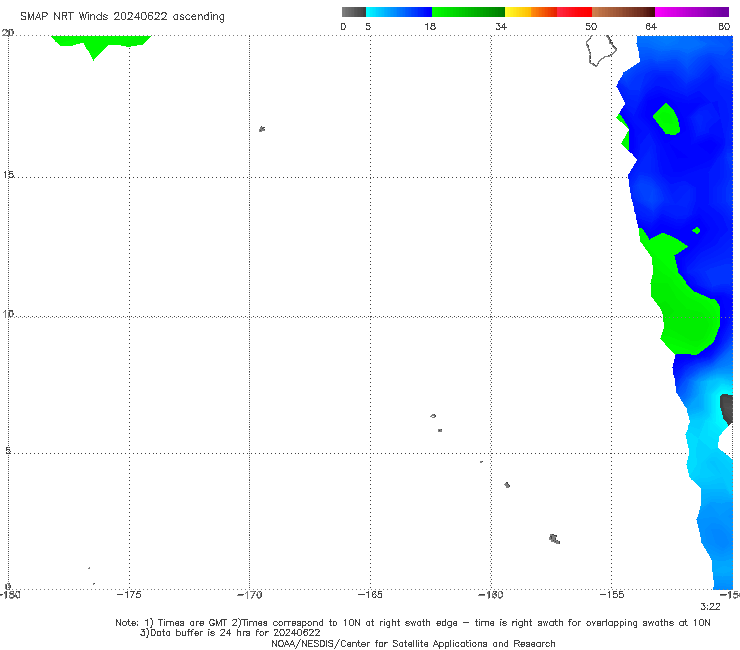Click the Hawaii island outline
The image size is (740, 650).
(601, 51)
